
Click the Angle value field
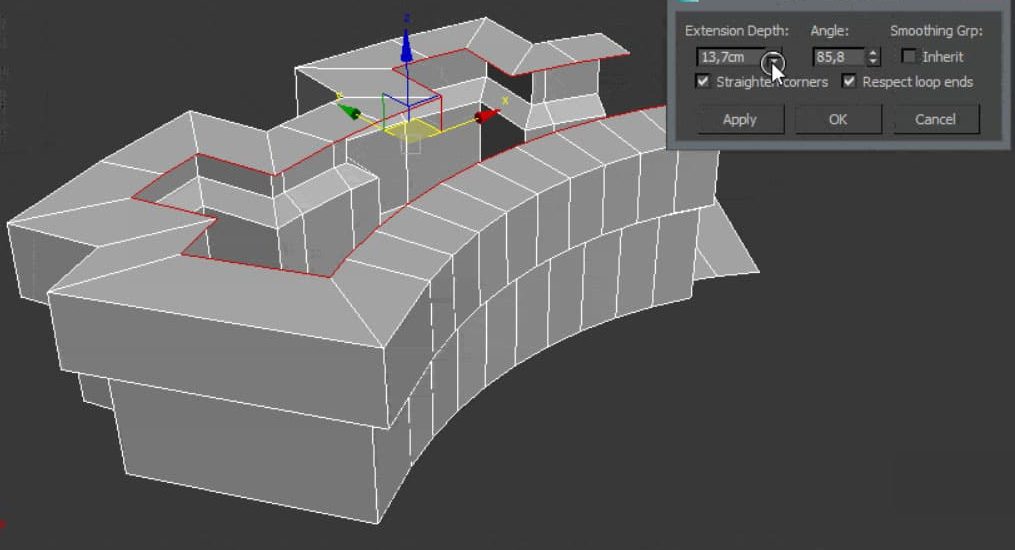tap(838, 57)
